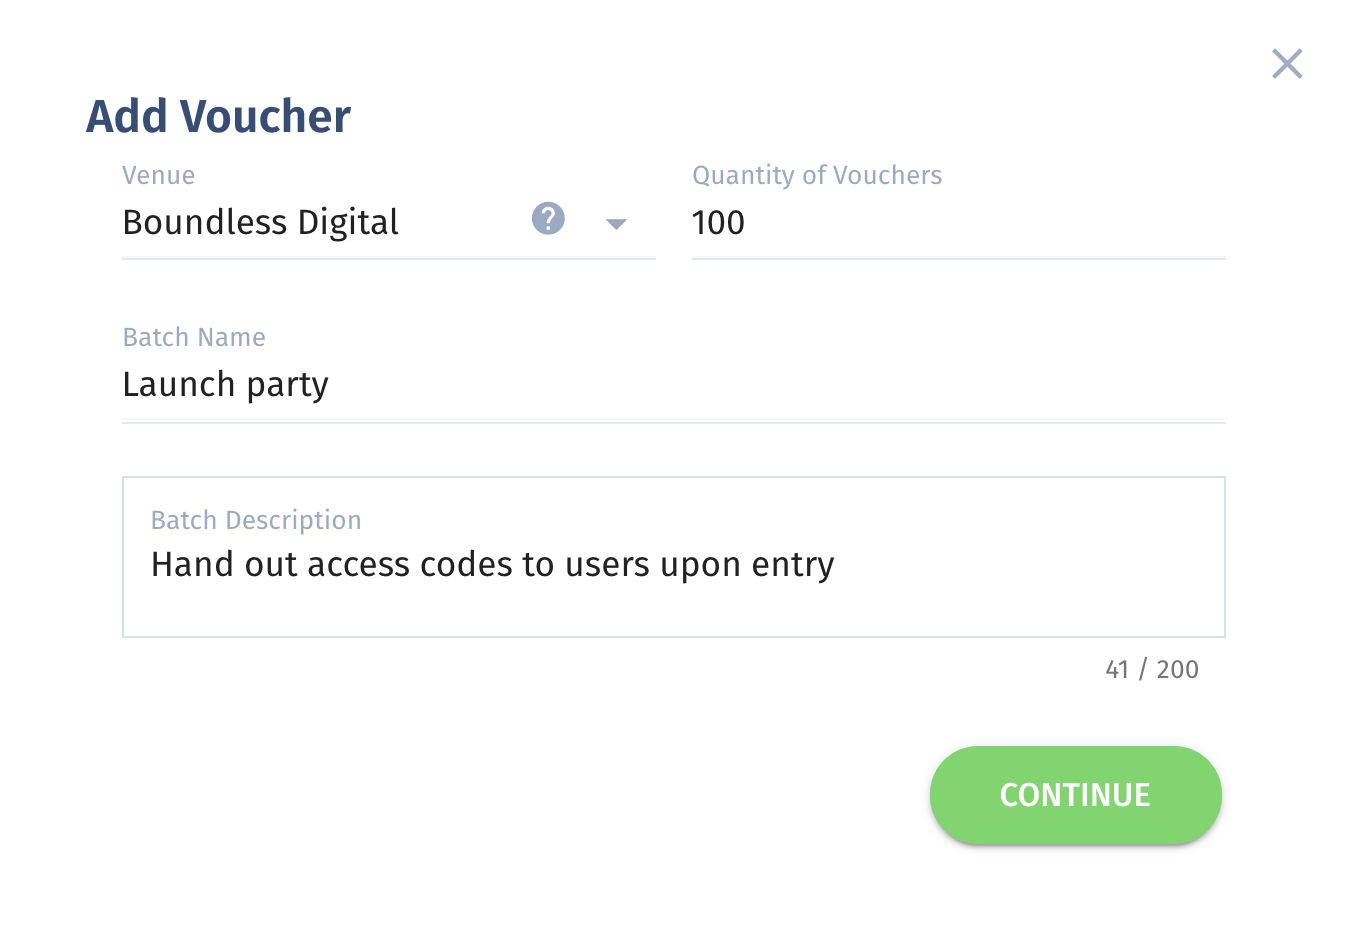Click the Quantity of Vouchers label
Image resolution: width=1350 pixels, height=926 pixels.
tap(817, 176)
